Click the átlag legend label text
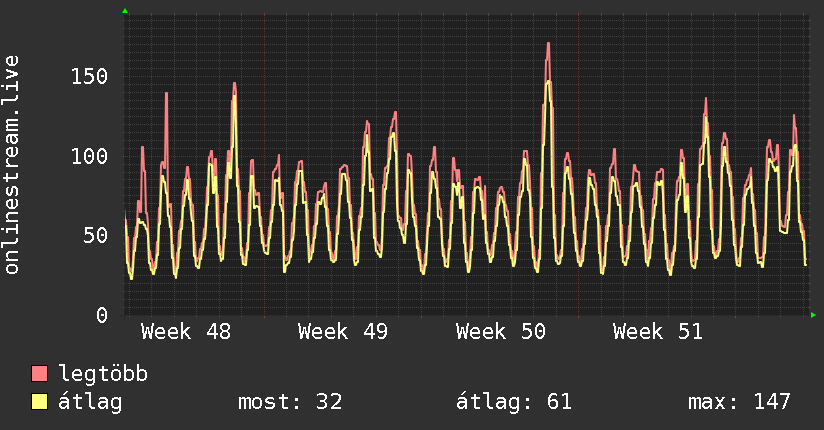Image resolution: width=824 pixels, height=430 pixels. (x=91, y=402)
